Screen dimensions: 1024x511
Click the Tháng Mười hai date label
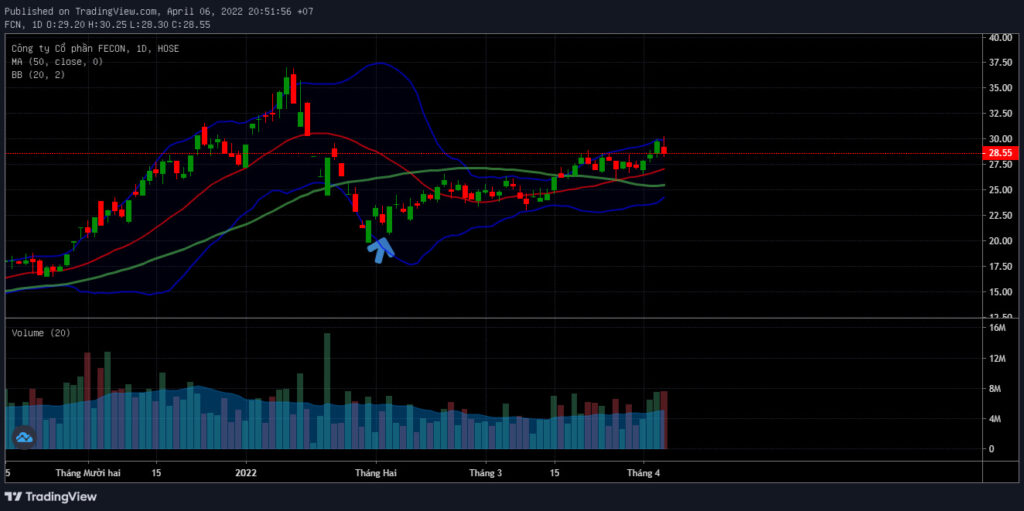[88, 472]
